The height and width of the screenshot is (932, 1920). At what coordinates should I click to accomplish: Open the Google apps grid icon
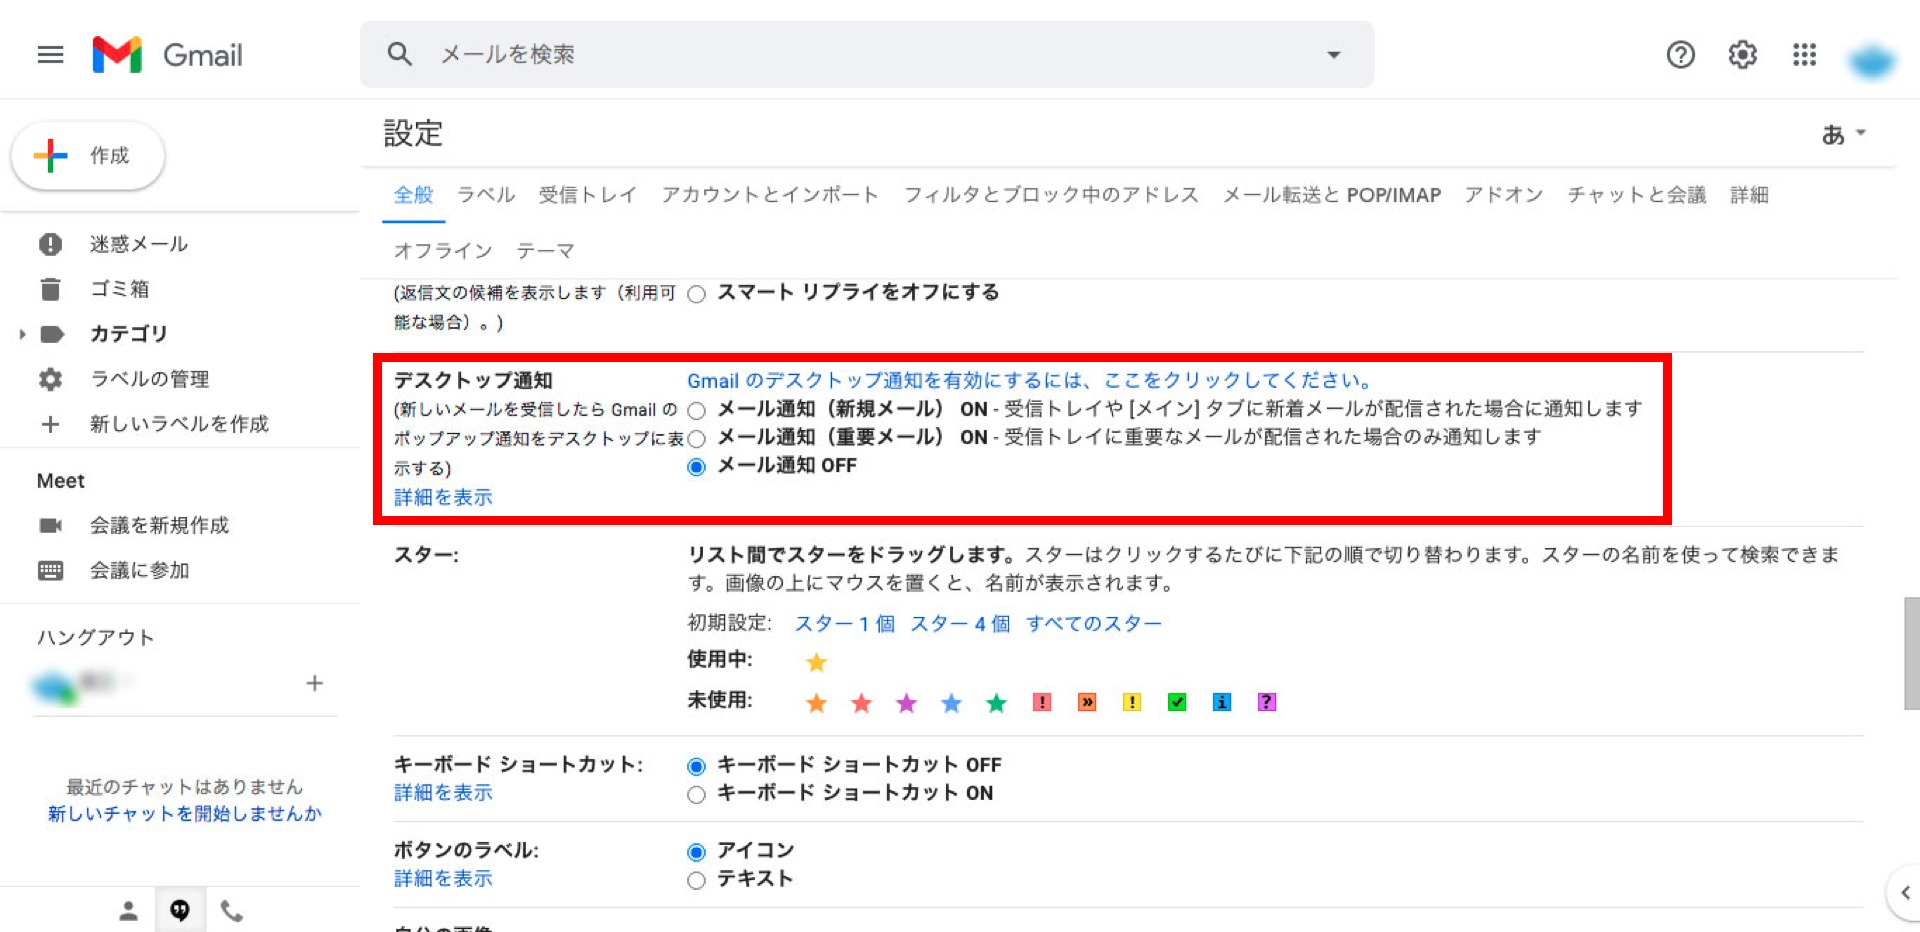1804,55
